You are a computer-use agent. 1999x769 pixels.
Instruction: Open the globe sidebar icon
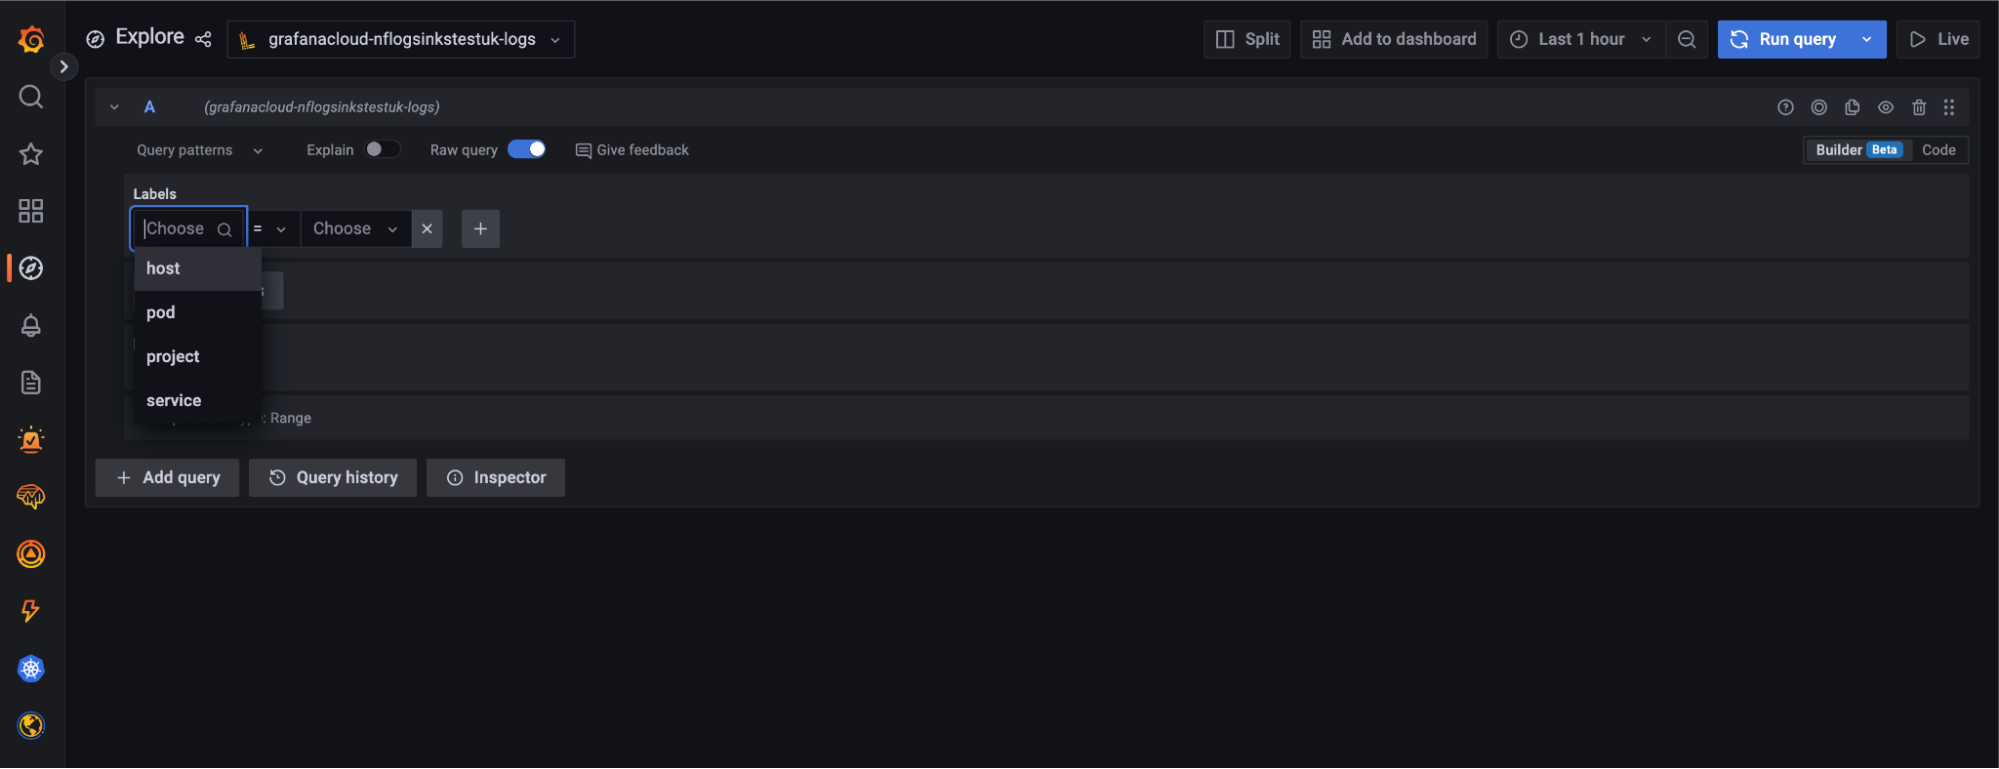click(31, 725)
